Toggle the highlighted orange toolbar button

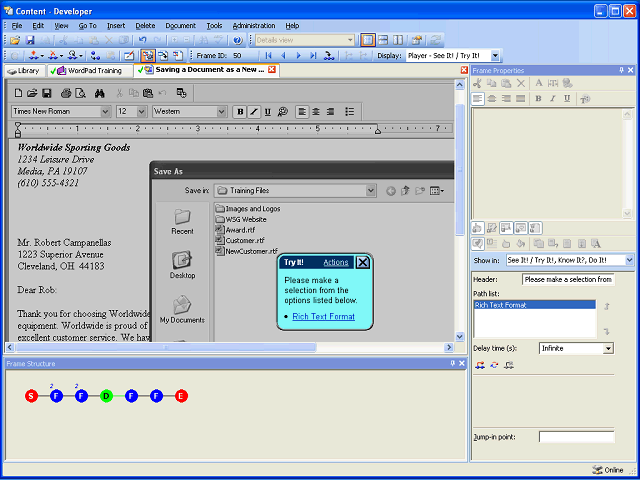[148, 56]
